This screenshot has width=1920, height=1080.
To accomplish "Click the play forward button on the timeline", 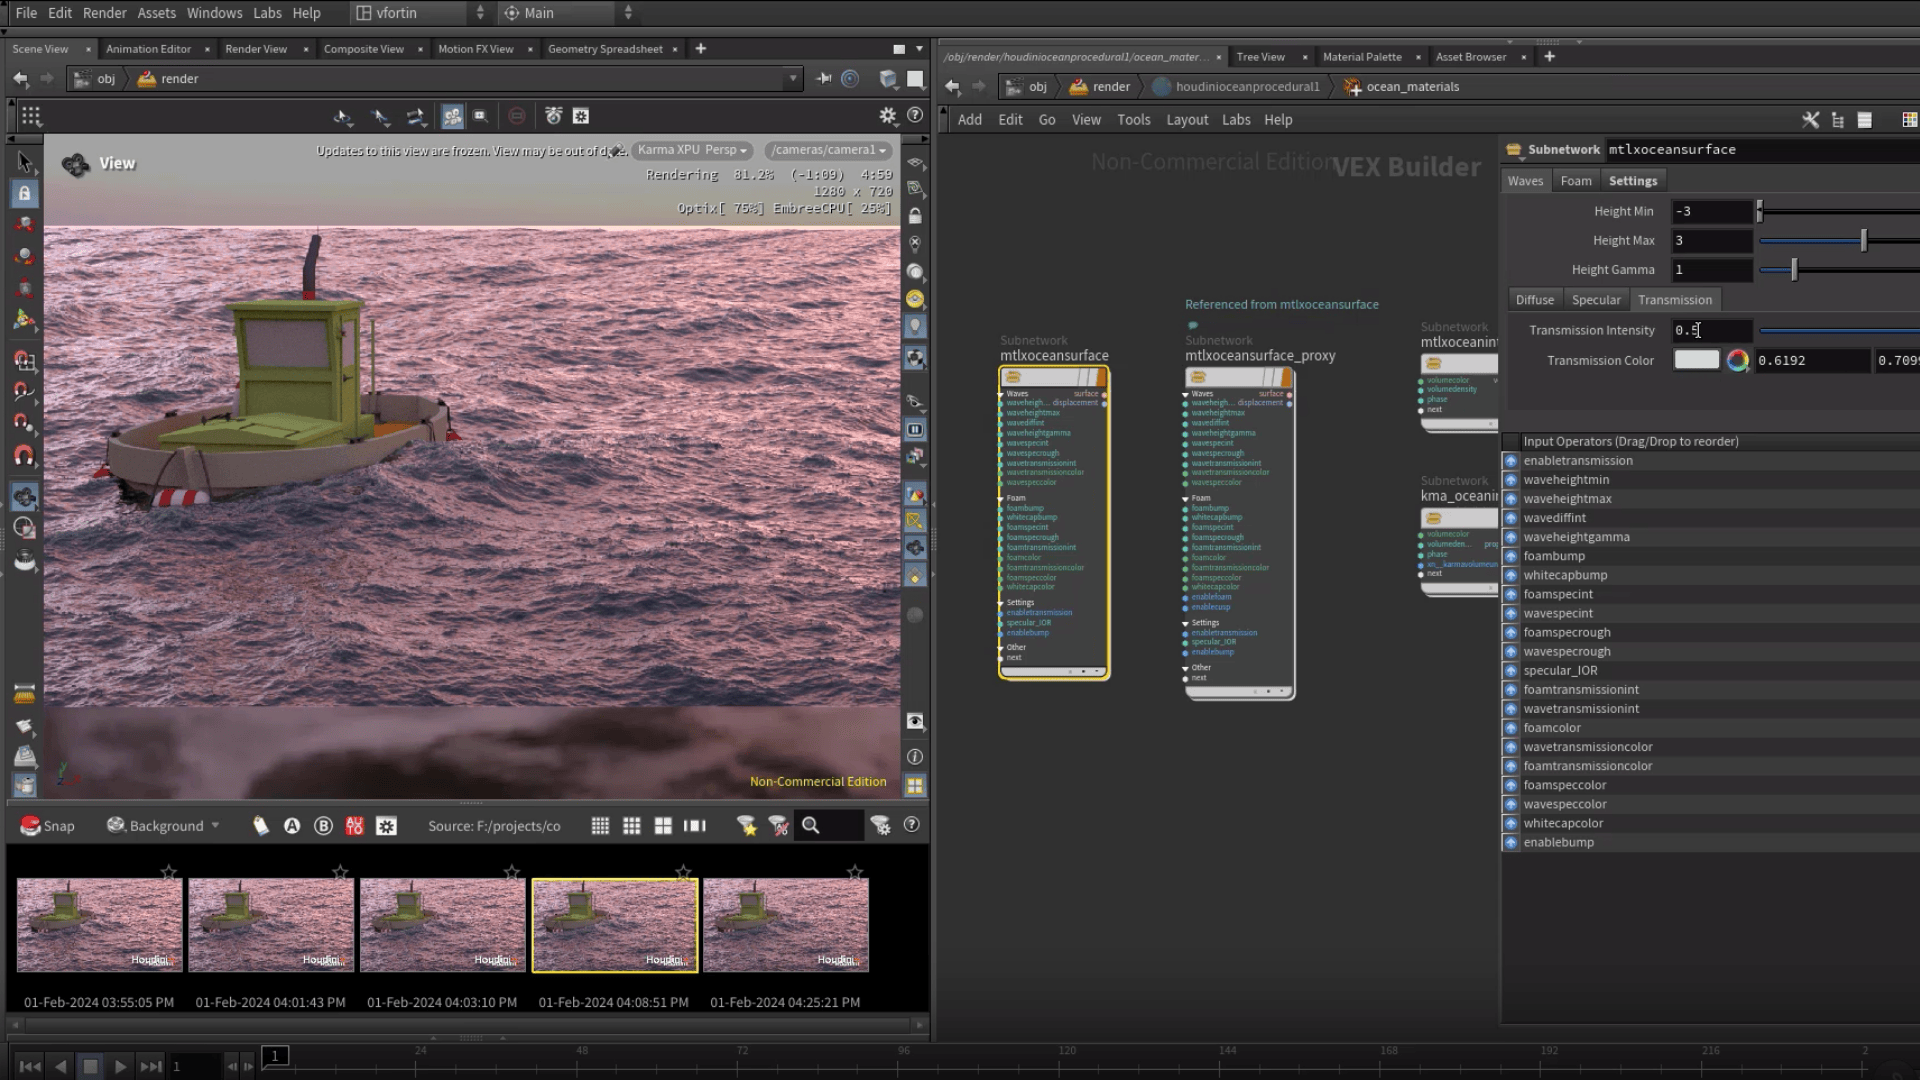I will tap(120, 1066).
